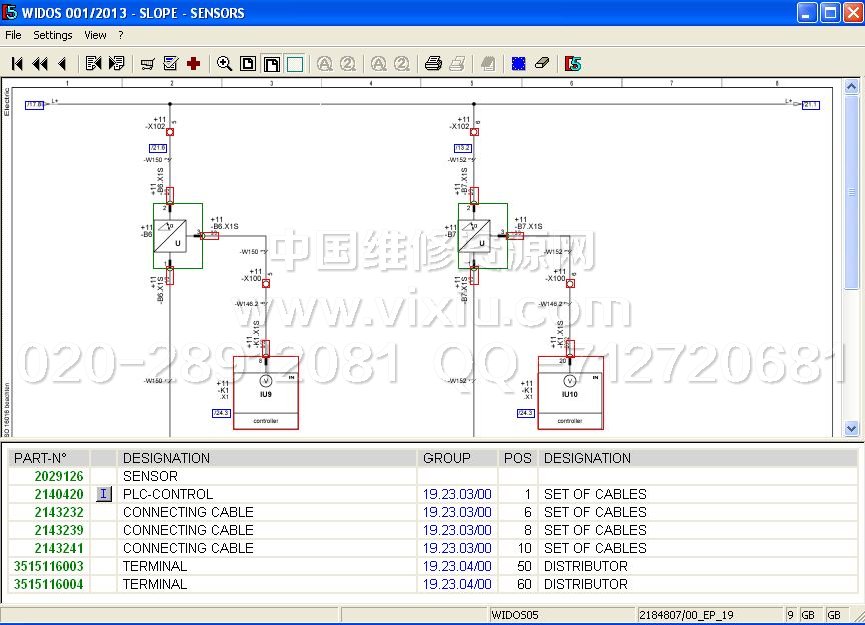Select group 19.23.04/00 for terminal 3515116003
The width and height of the screenshot is (865, 625).
[457, 566]
